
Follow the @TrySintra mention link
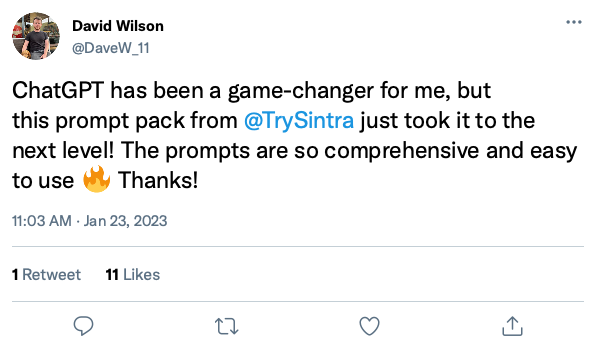(x=299, y=121)
